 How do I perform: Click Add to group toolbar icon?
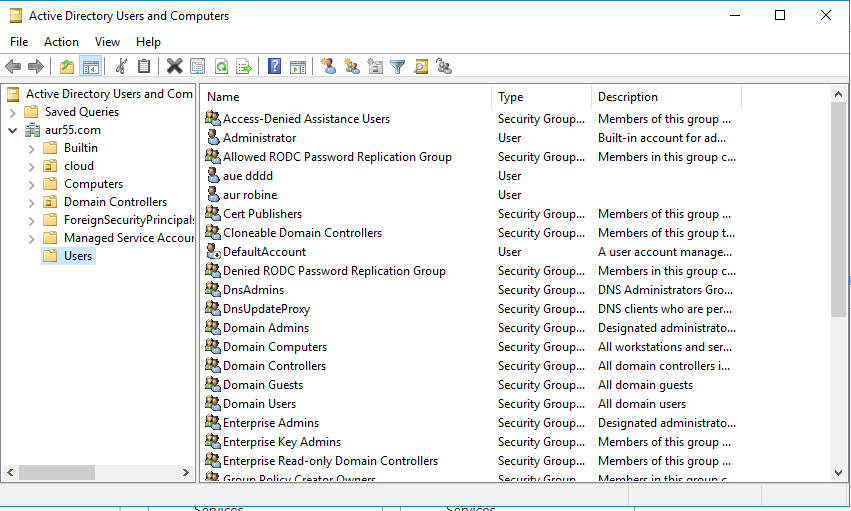444,67
